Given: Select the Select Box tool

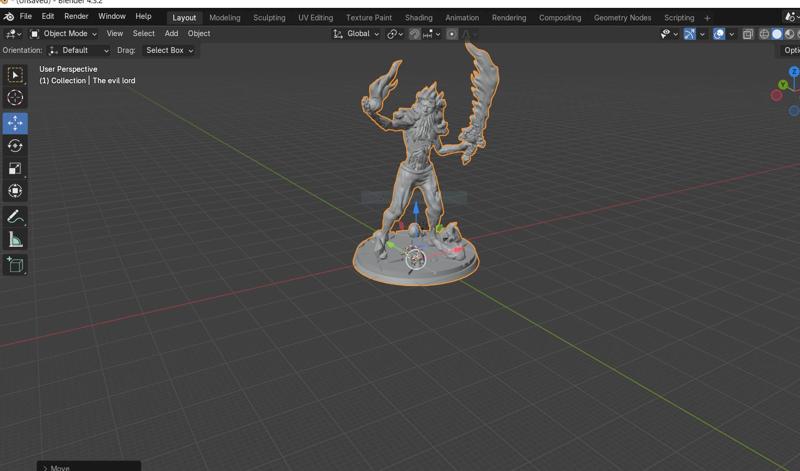Looking at the screenshot, I should click(x=15, y=75).
